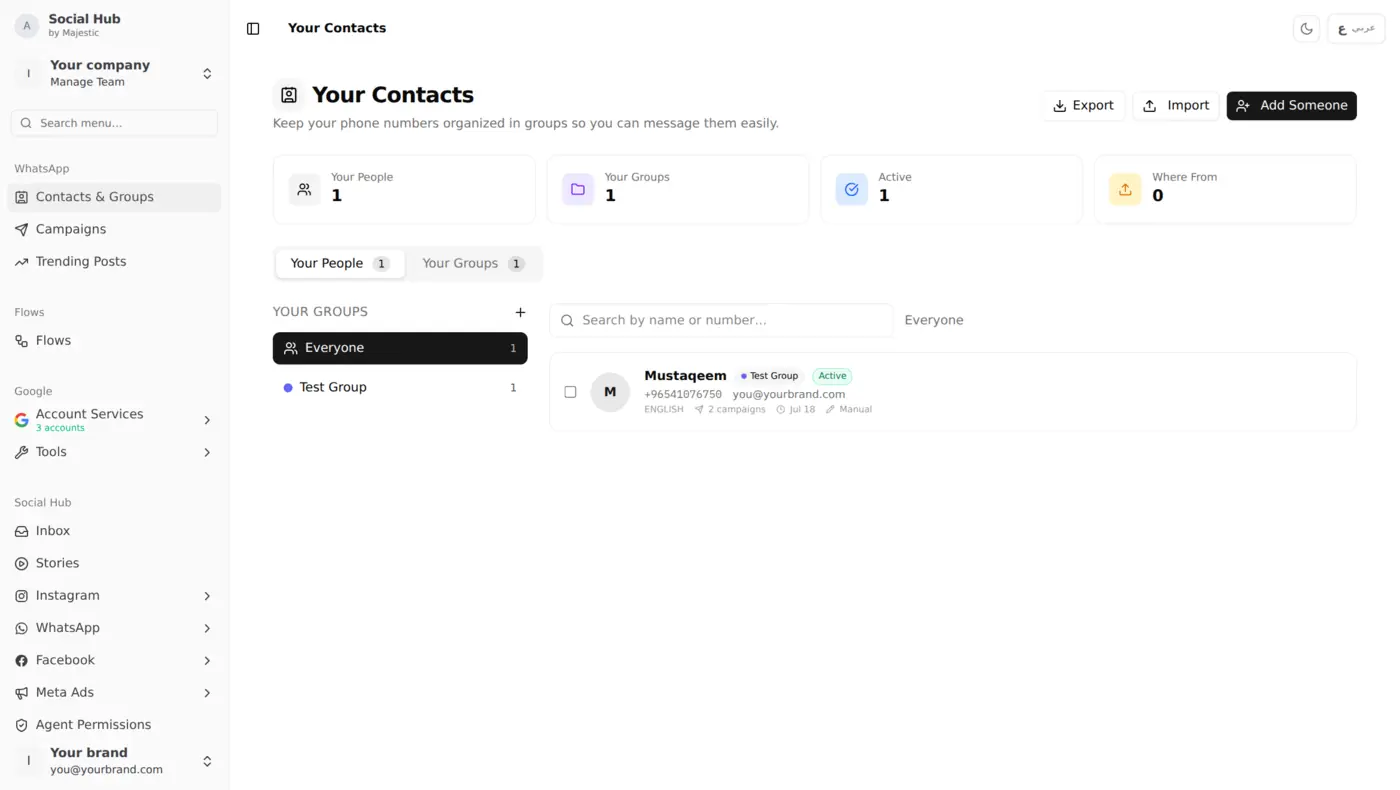Click the Trending Posts arrow icon

[21, 262]
